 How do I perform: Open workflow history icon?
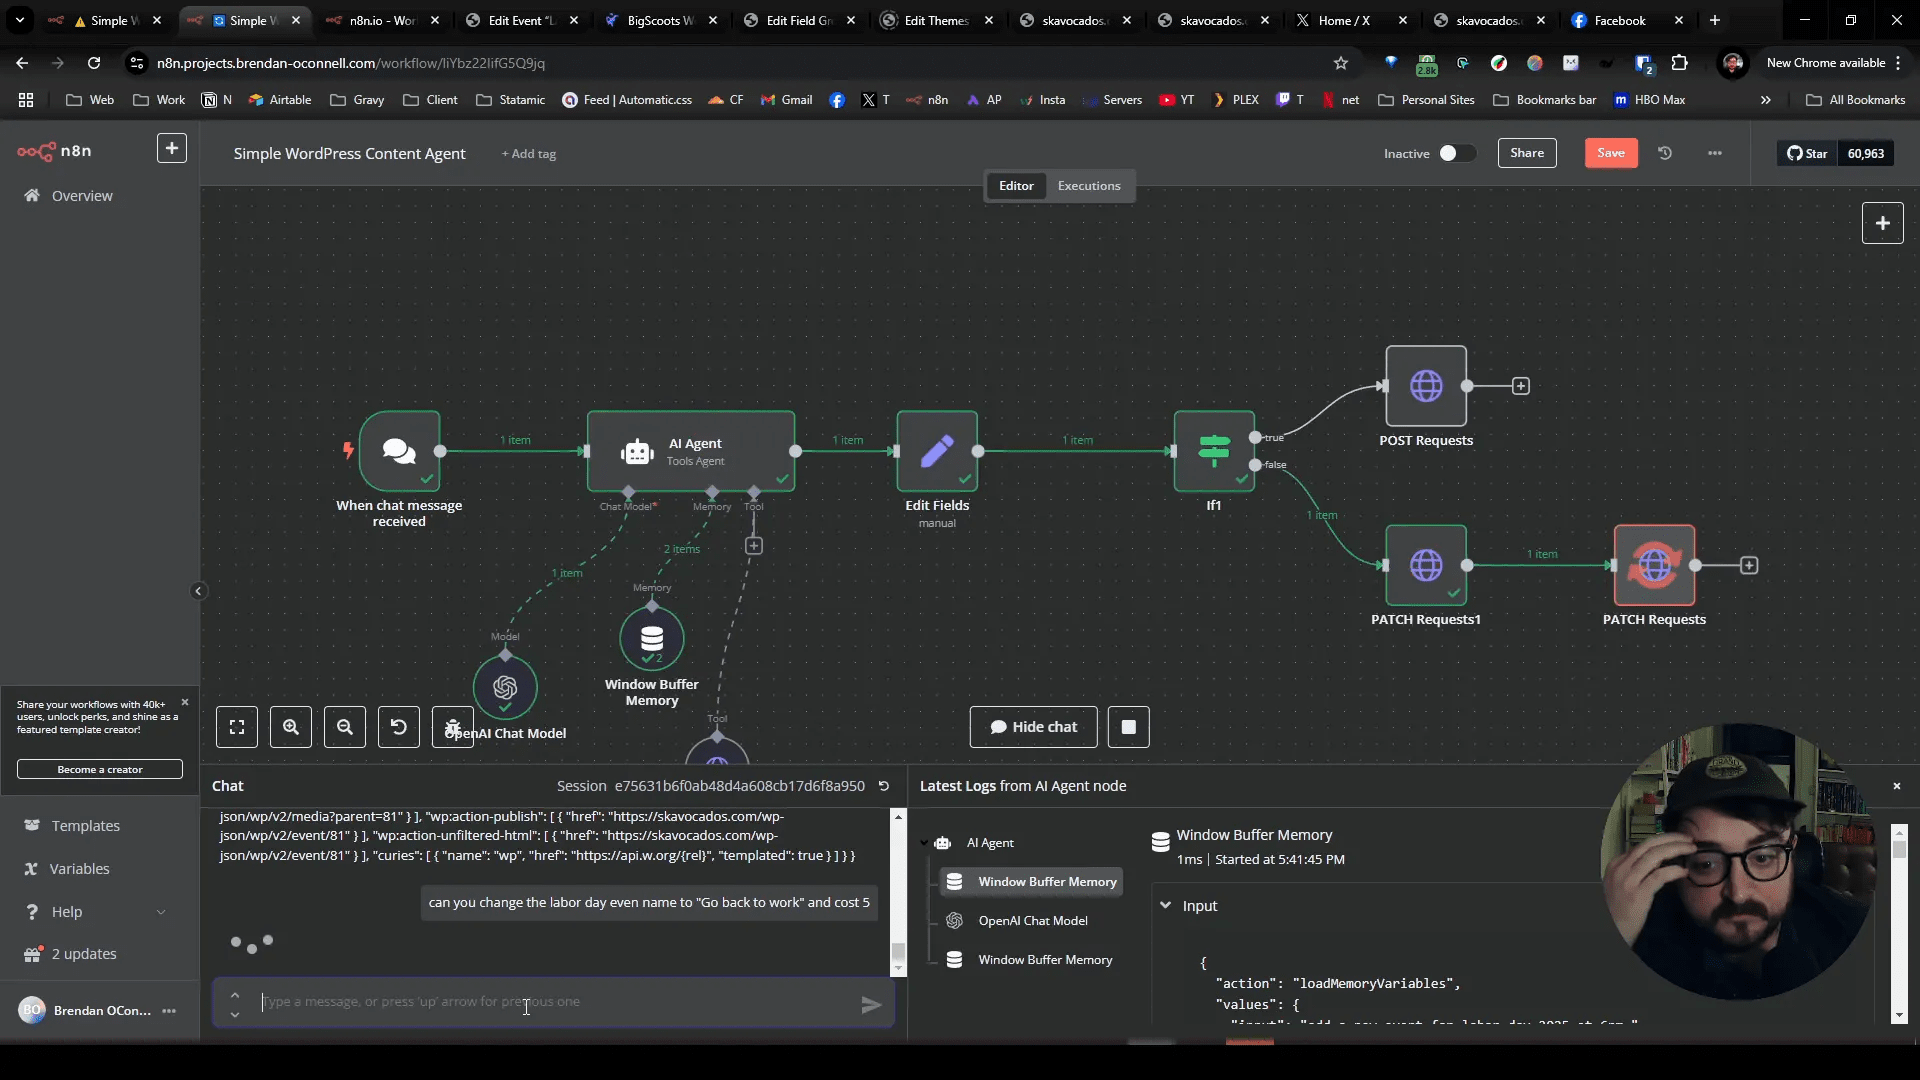point(1665,153)
